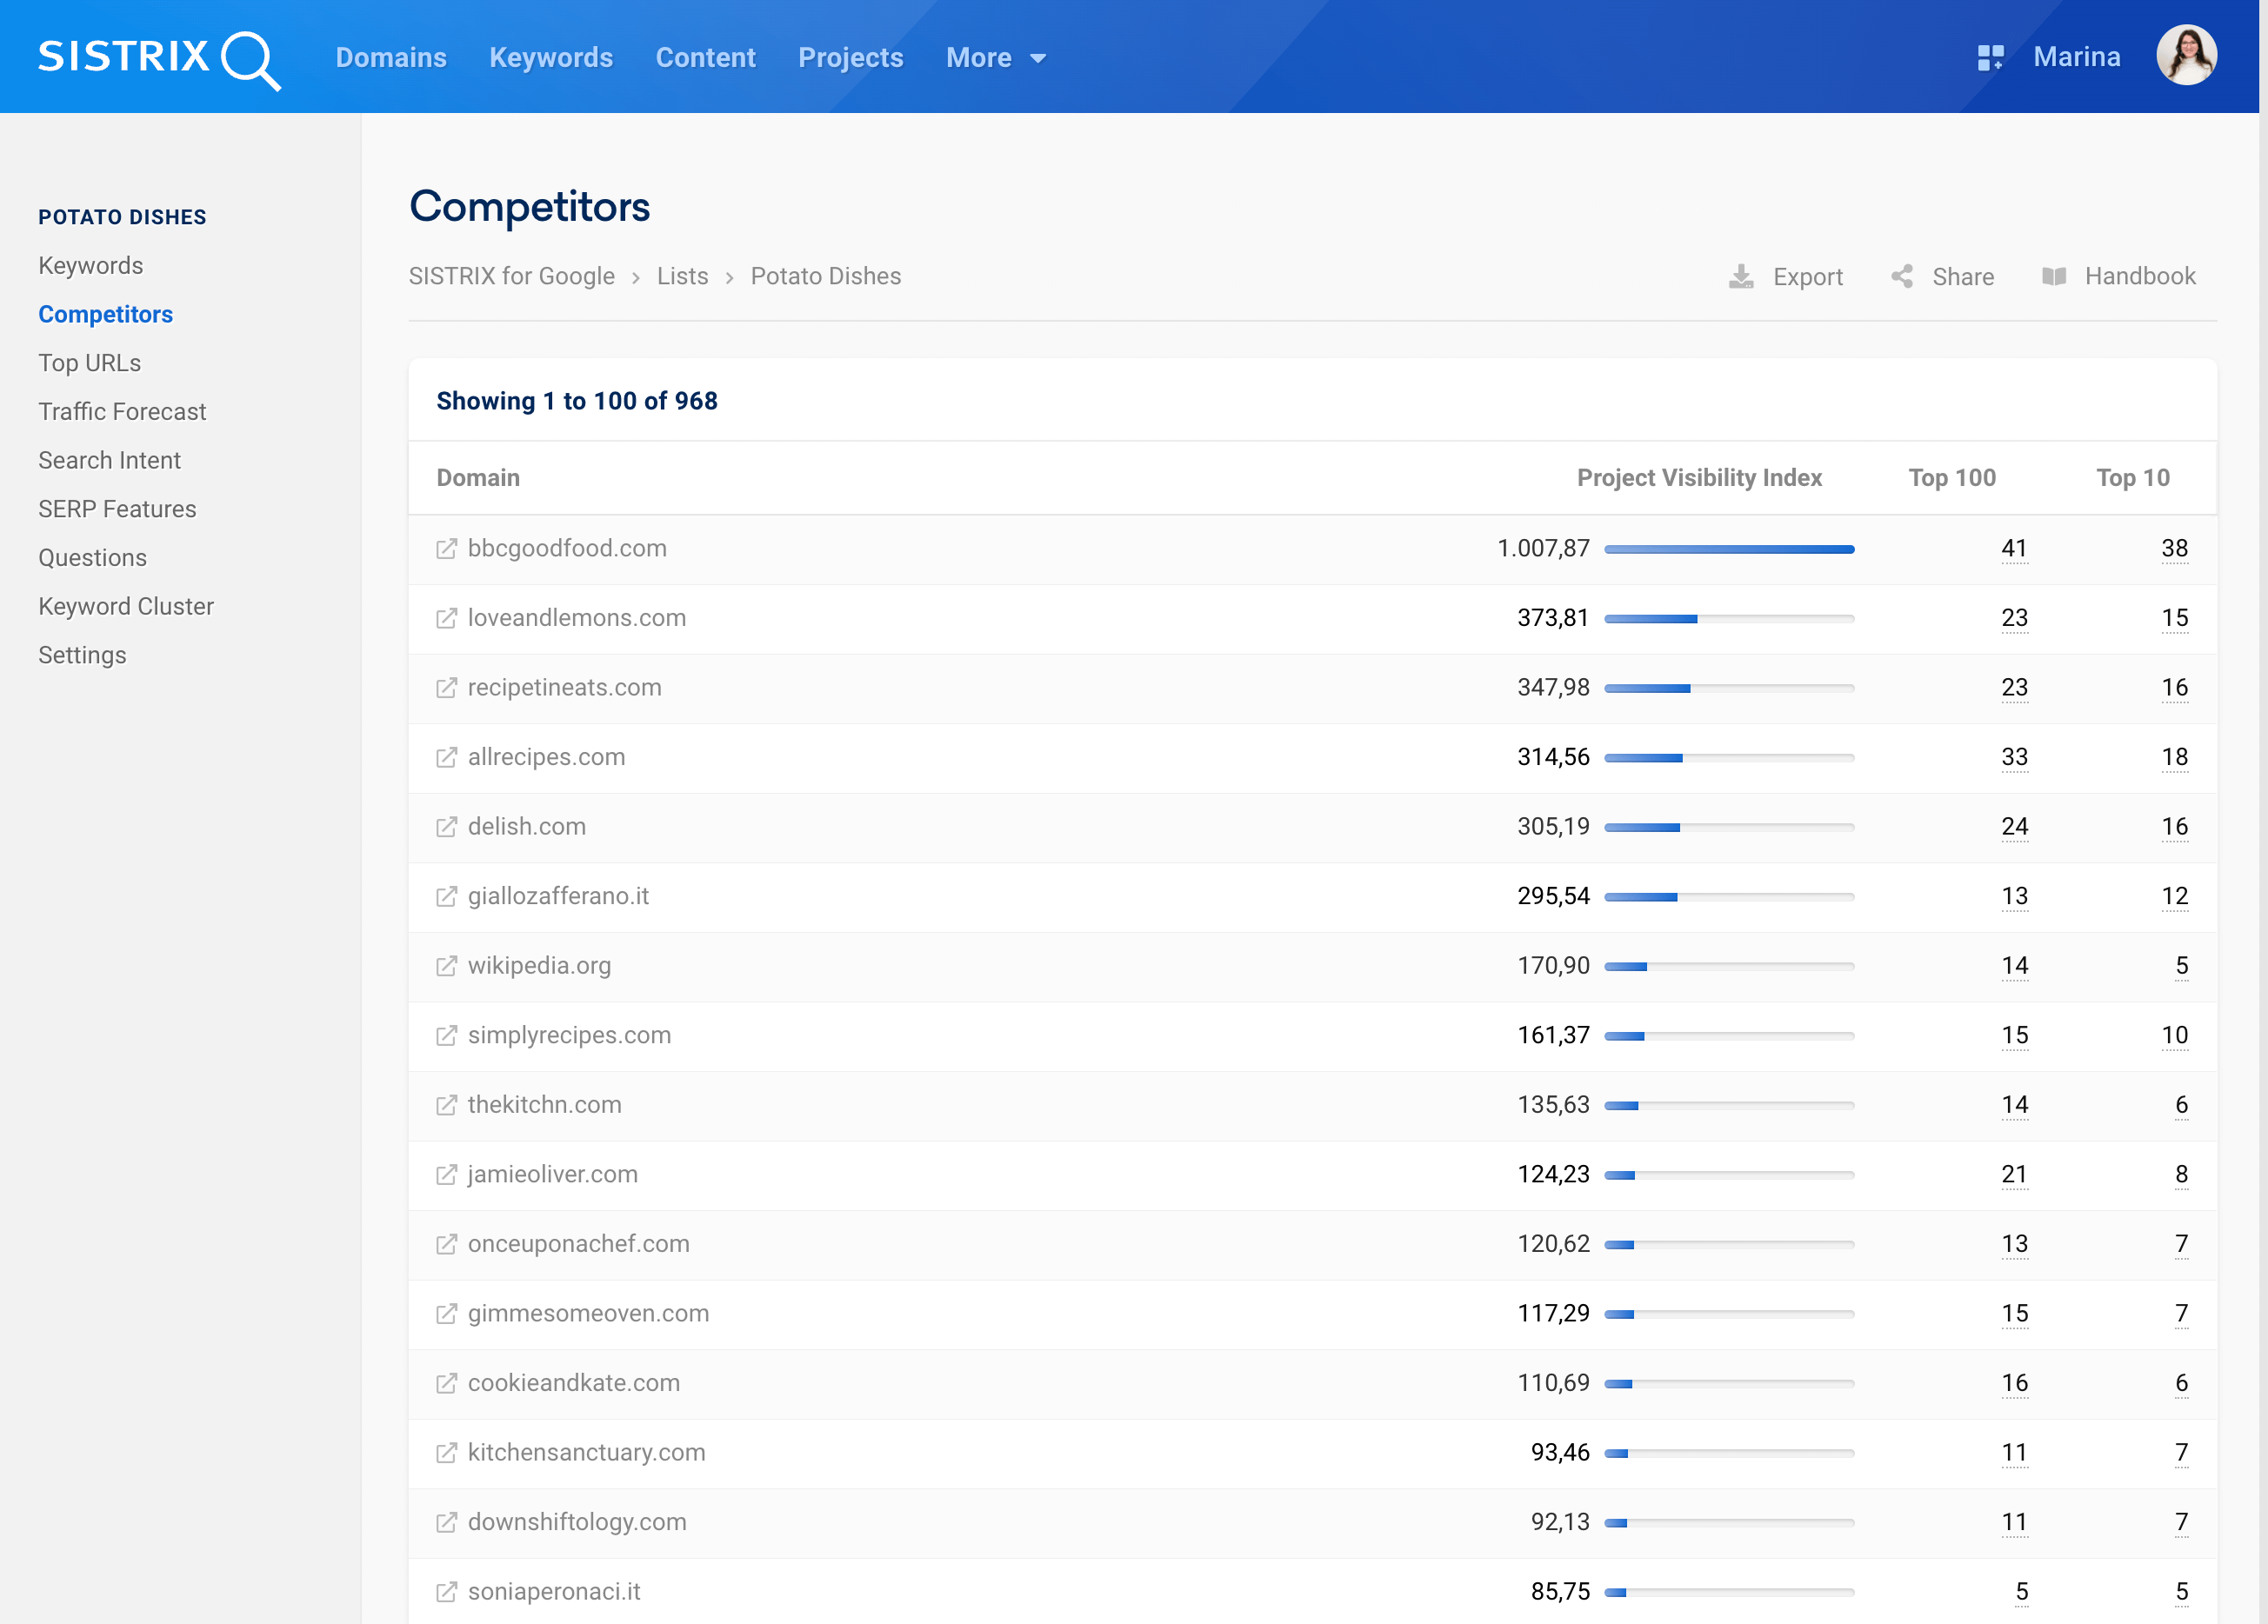The image size is (2268, 1624).
Task: Click wikipedia.org visibility bar
Action: pos(1729,966)
